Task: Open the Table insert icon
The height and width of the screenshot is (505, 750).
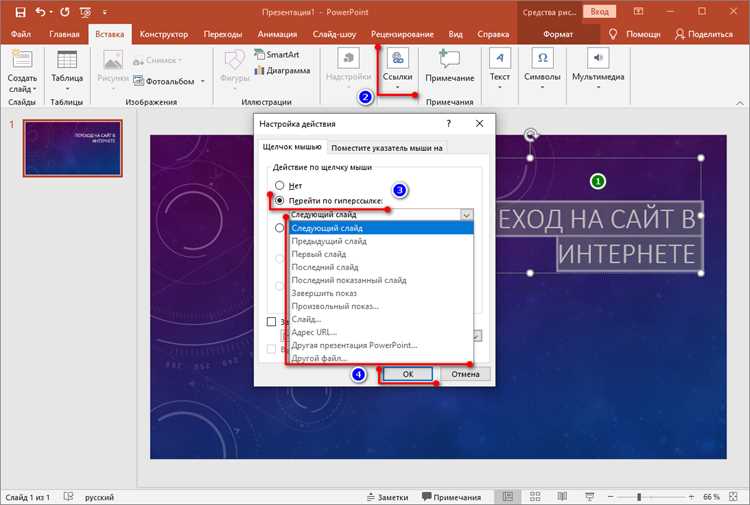Action: (66, 60)
